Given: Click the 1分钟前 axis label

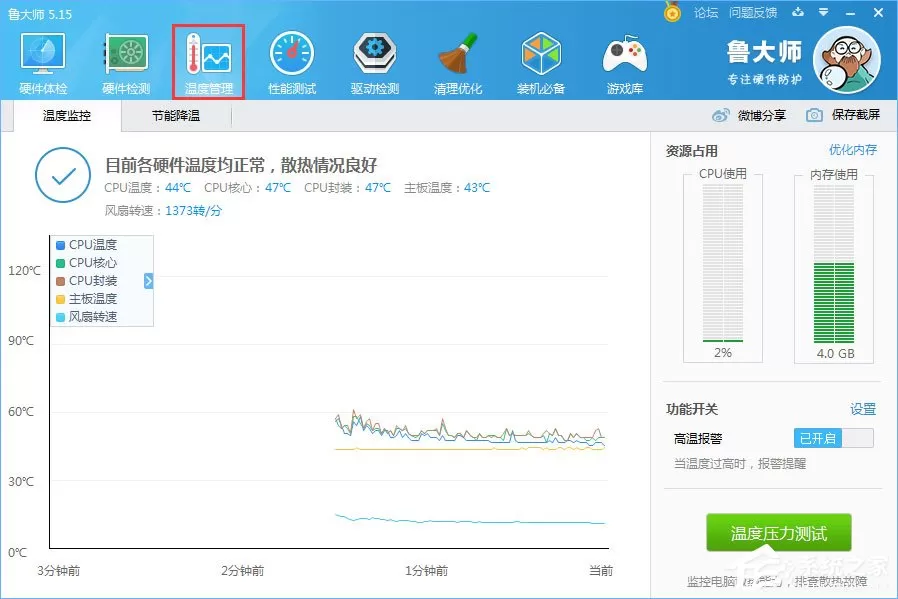Looking at the screenshot, I should [x=427, y=570].
